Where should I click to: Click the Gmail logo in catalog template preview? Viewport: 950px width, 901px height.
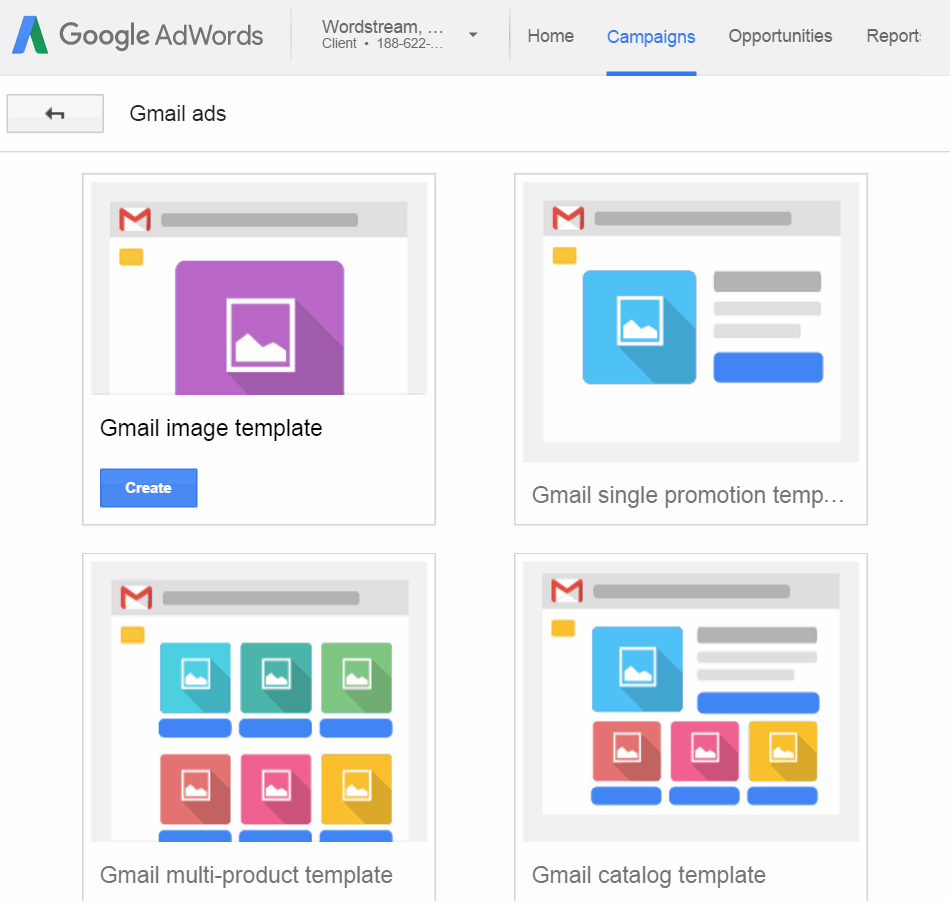567,591
